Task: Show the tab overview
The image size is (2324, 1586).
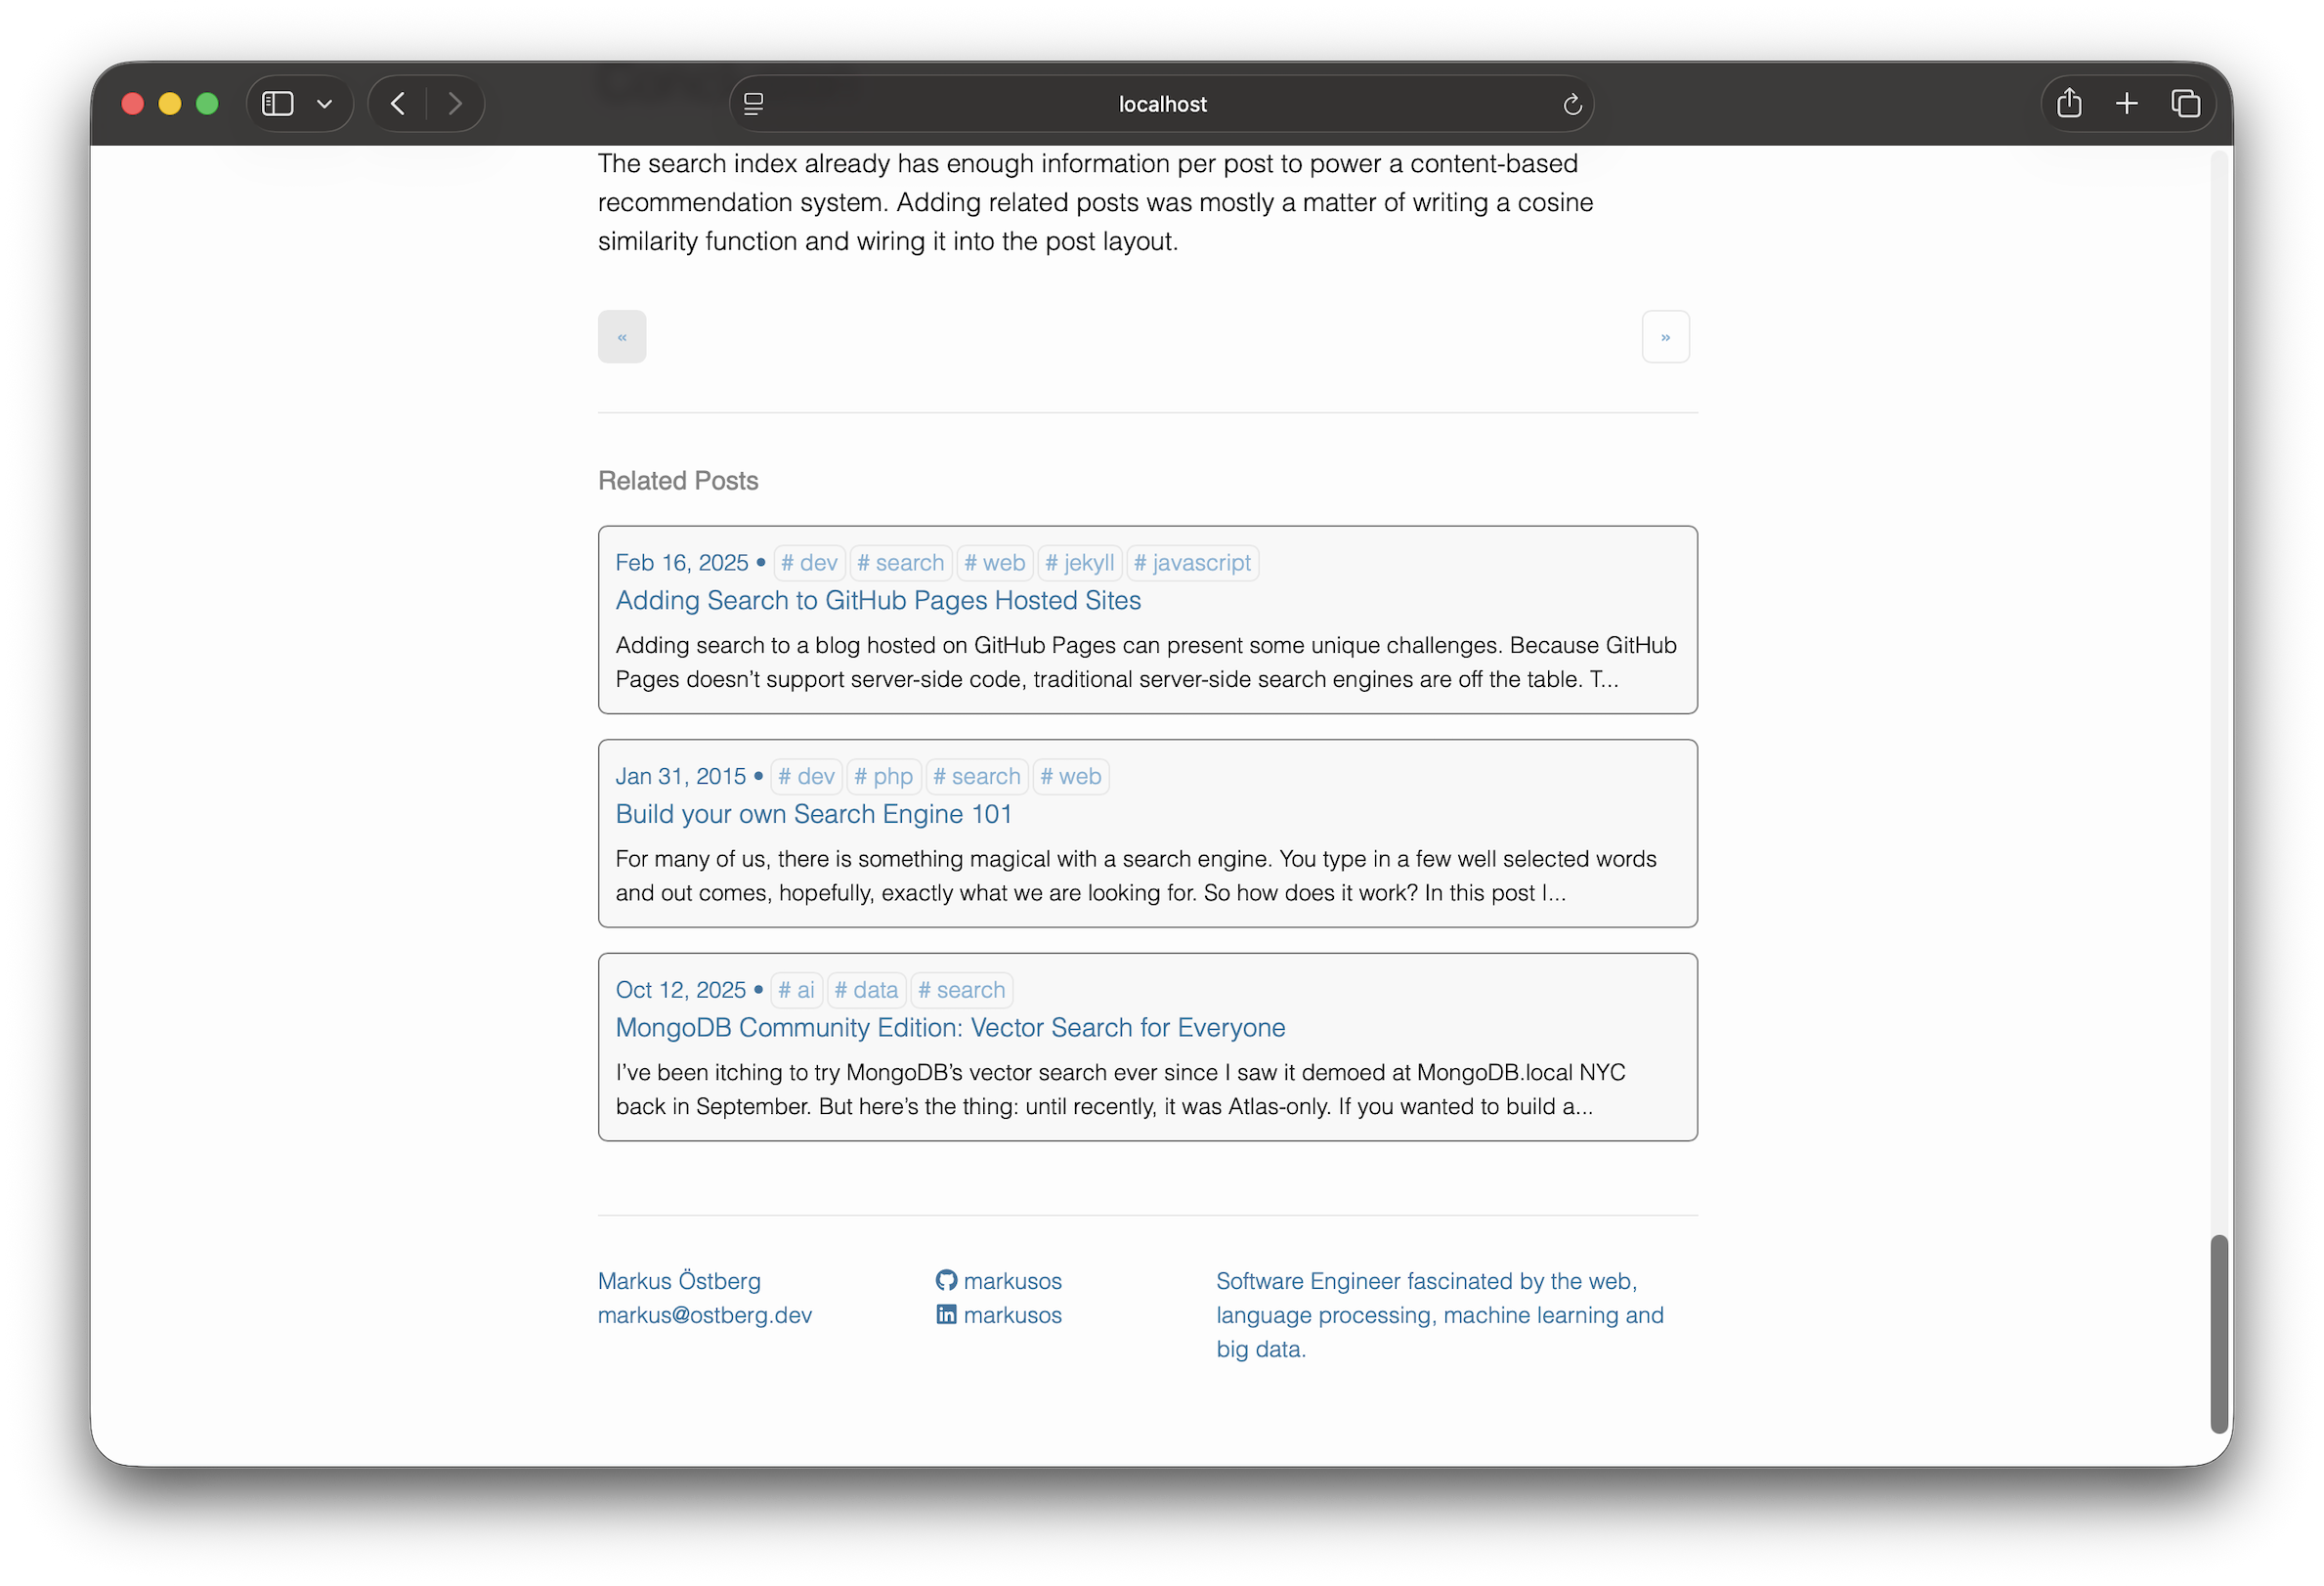Action: (x=2186, y=103)
